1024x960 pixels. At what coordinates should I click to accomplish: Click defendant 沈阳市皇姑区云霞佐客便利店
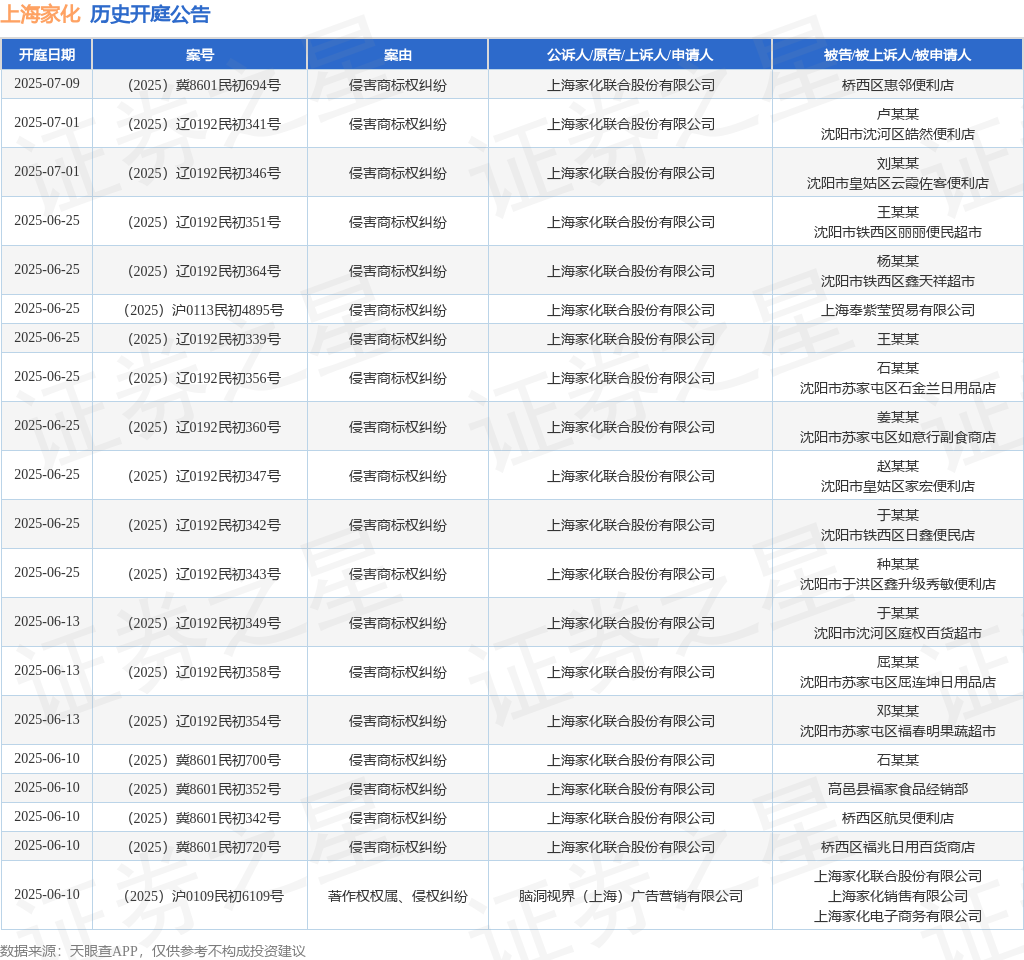tap(897, 183)
